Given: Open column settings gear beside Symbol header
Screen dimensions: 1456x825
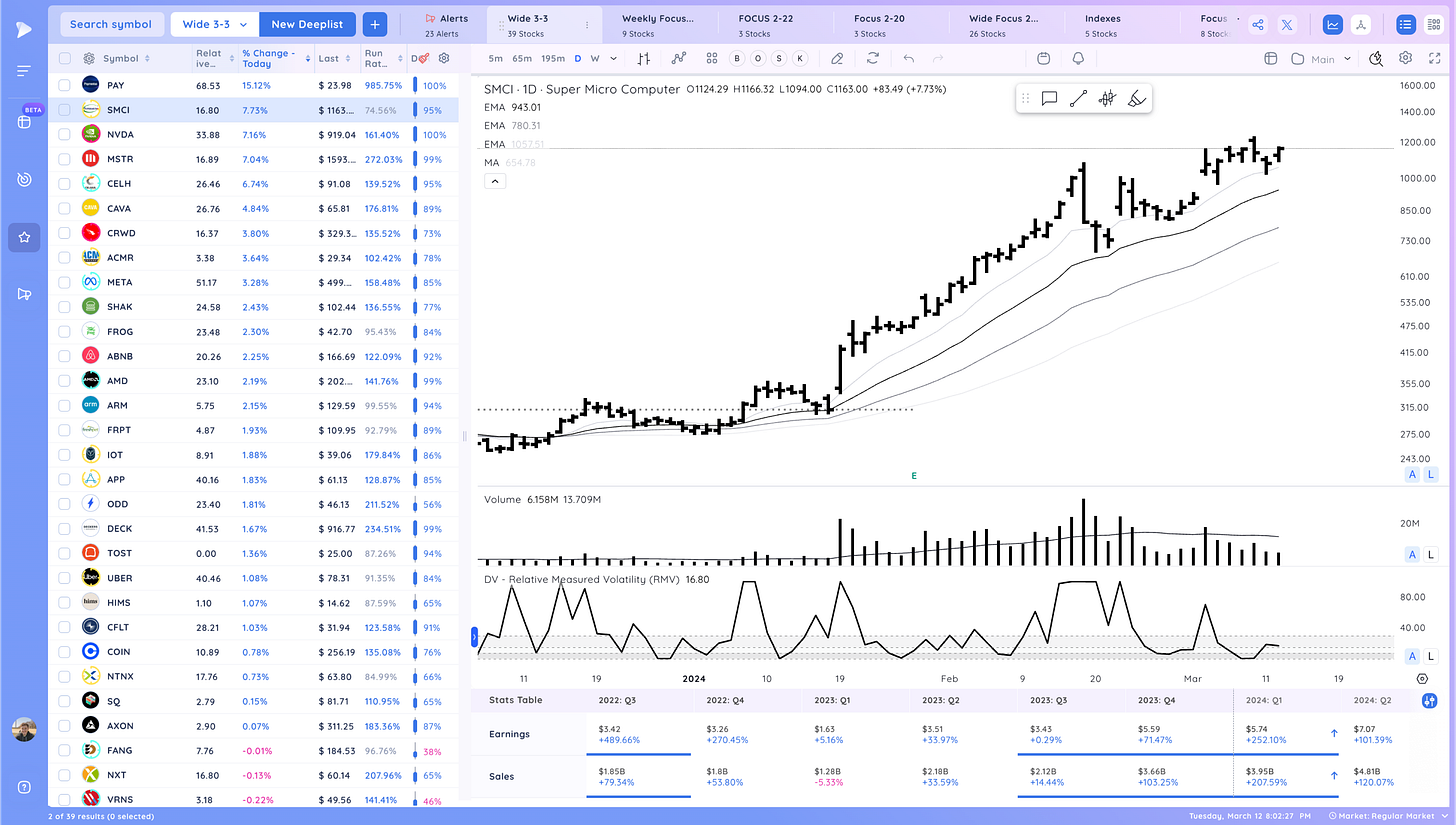Looking at the screenshot, I should (89, 59).
